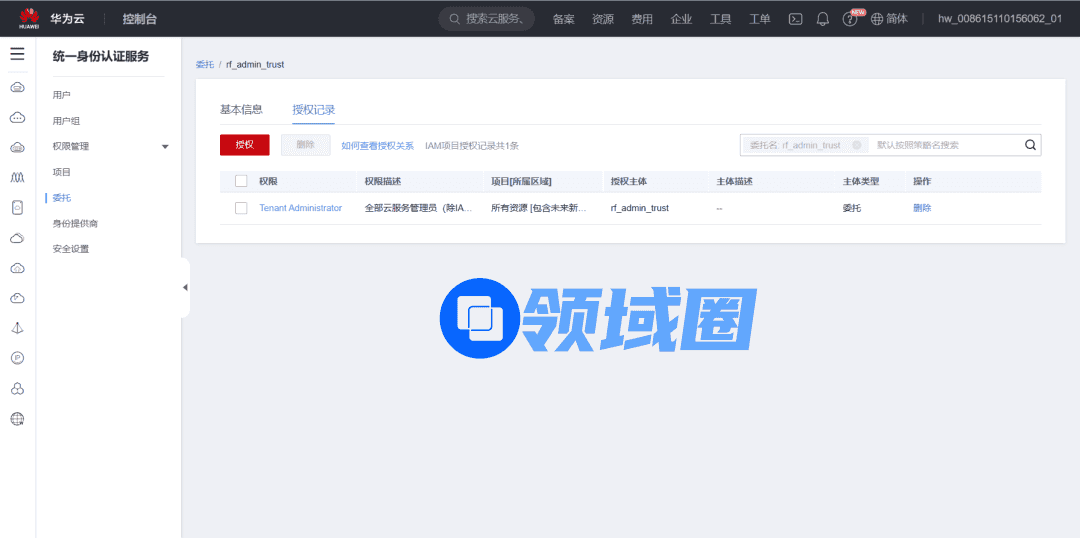Open the 费用 top menu
The height and width of the screenshot is (538, 1080).
coord(642,19)
